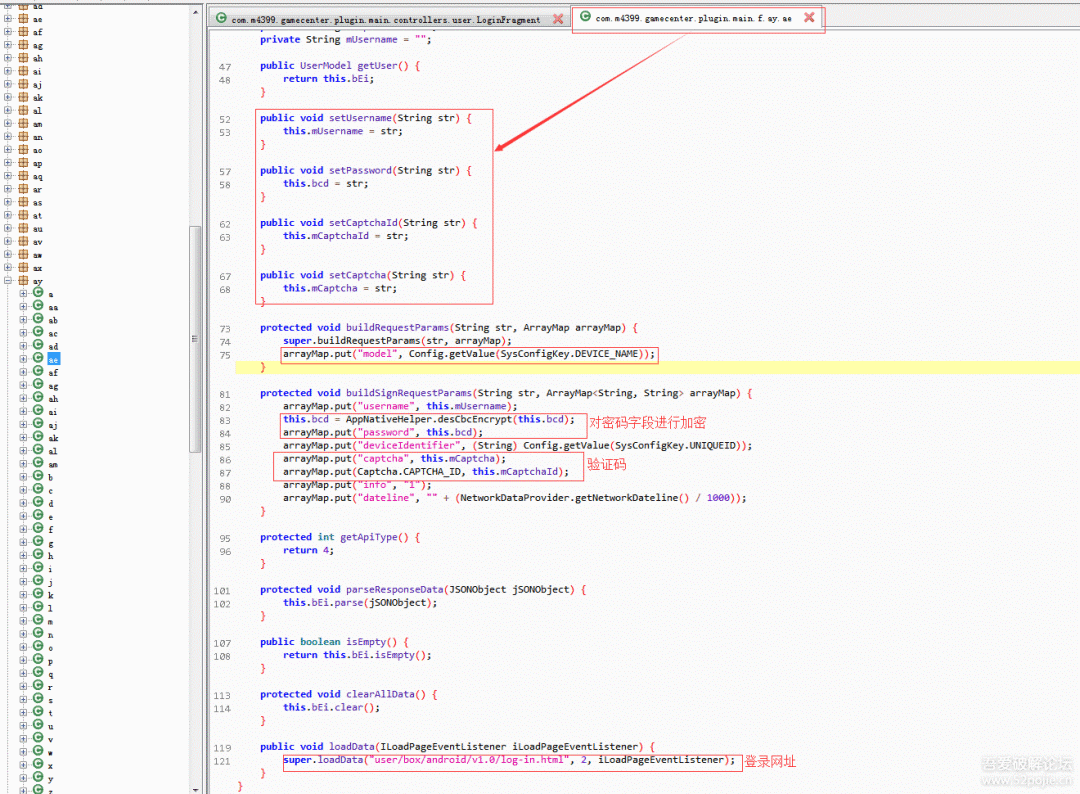Expand class n under package ay

click(23, 633)
